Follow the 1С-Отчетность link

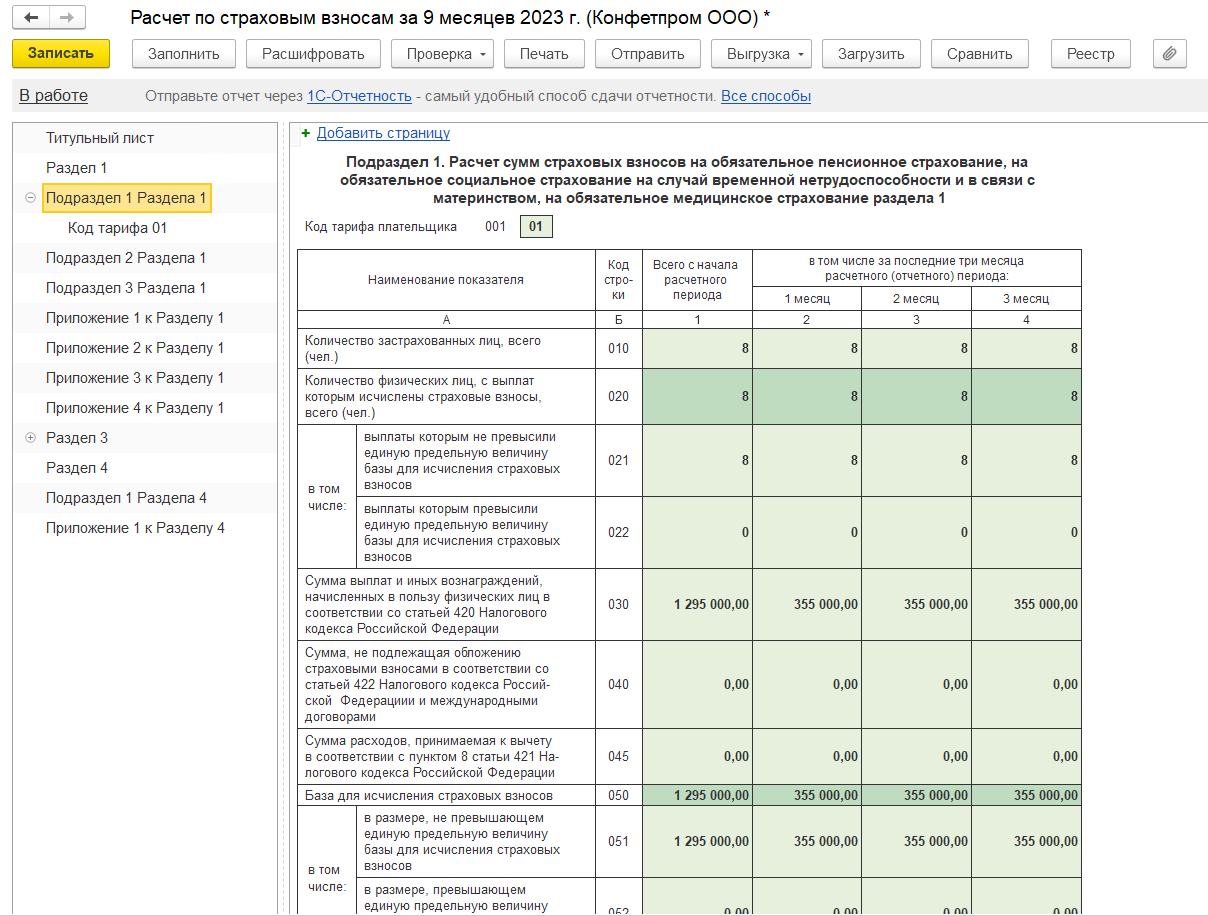[359, 96]
